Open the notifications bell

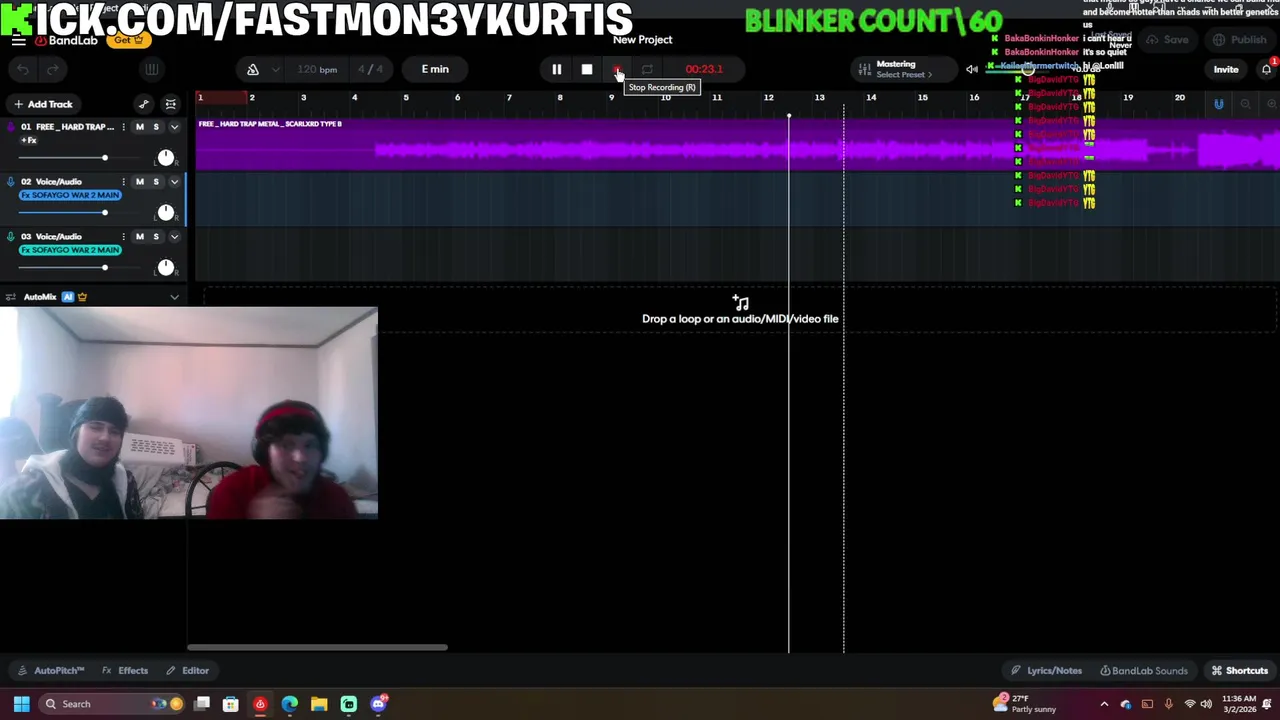tap(1266, 69)
